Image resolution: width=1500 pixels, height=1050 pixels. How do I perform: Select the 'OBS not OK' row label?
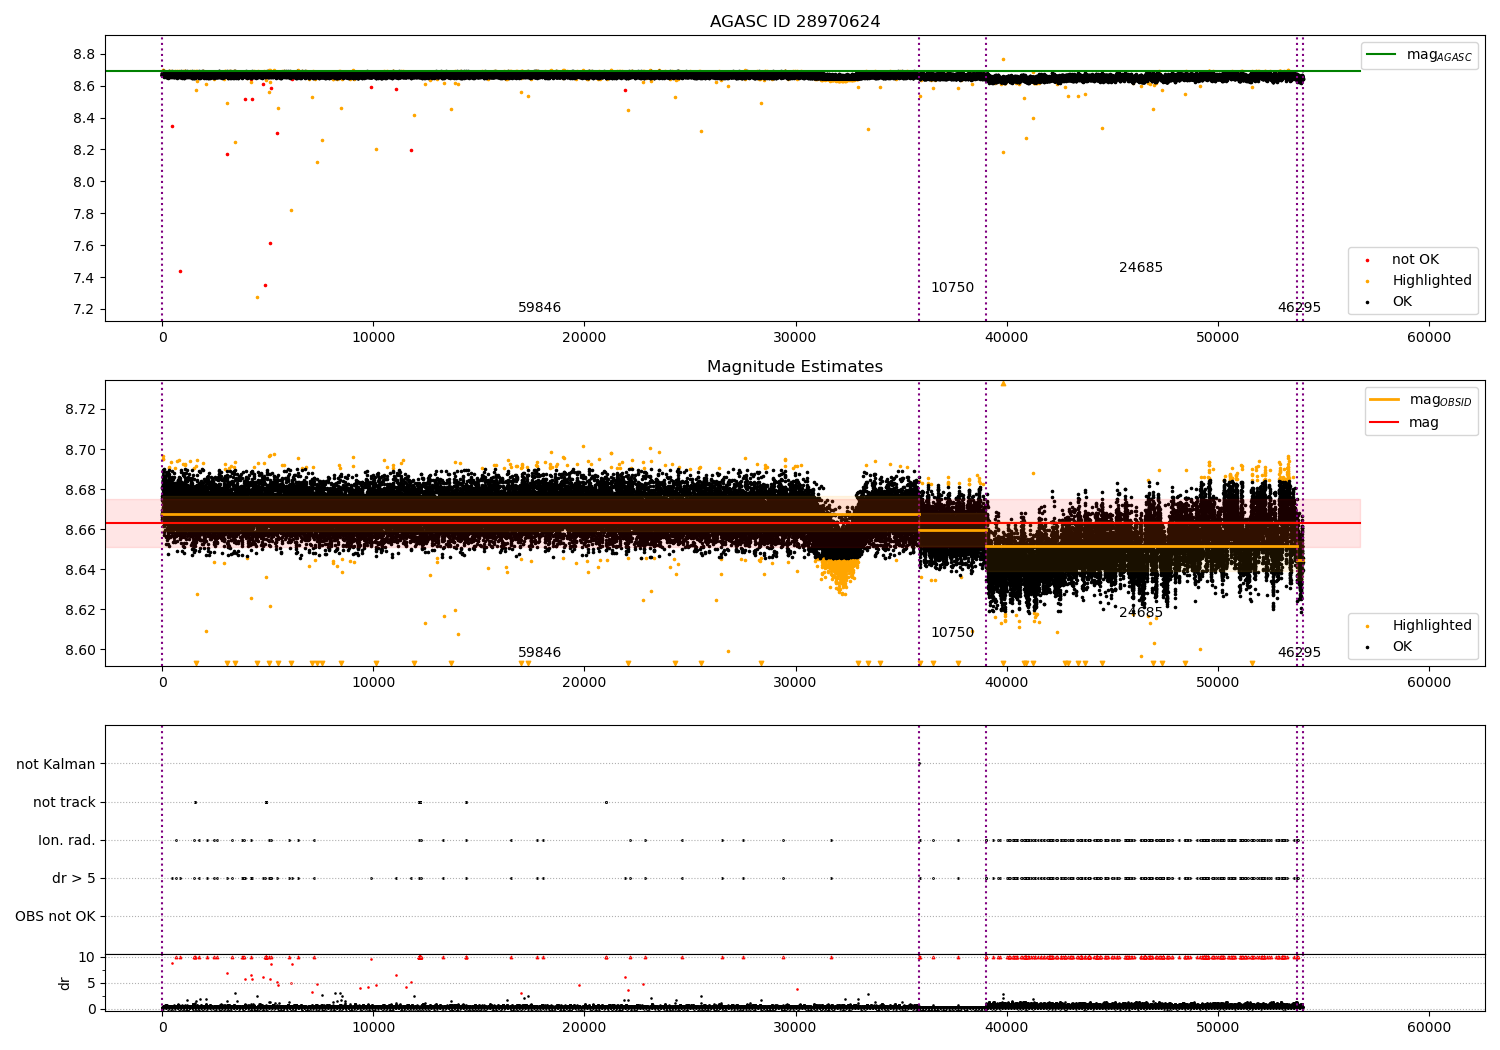pyautogui.click(x=55, y=917)
